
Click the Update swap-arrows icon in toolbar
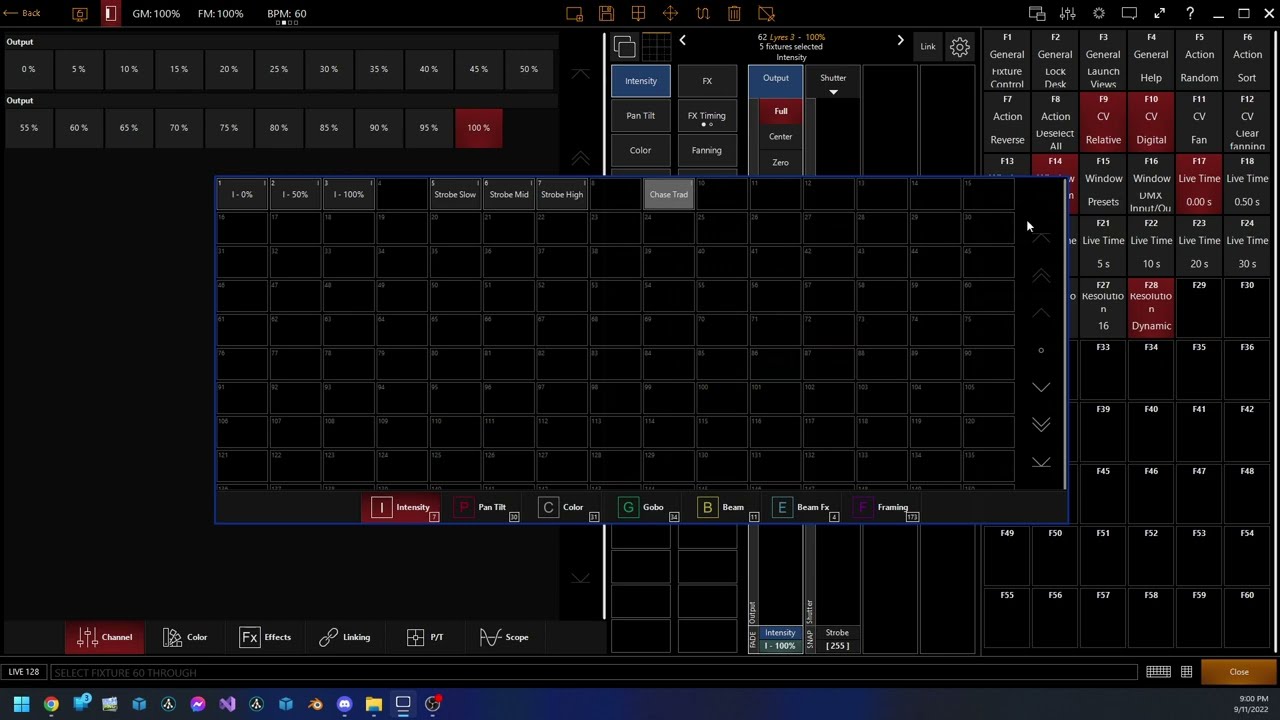[x=702, y=14]
